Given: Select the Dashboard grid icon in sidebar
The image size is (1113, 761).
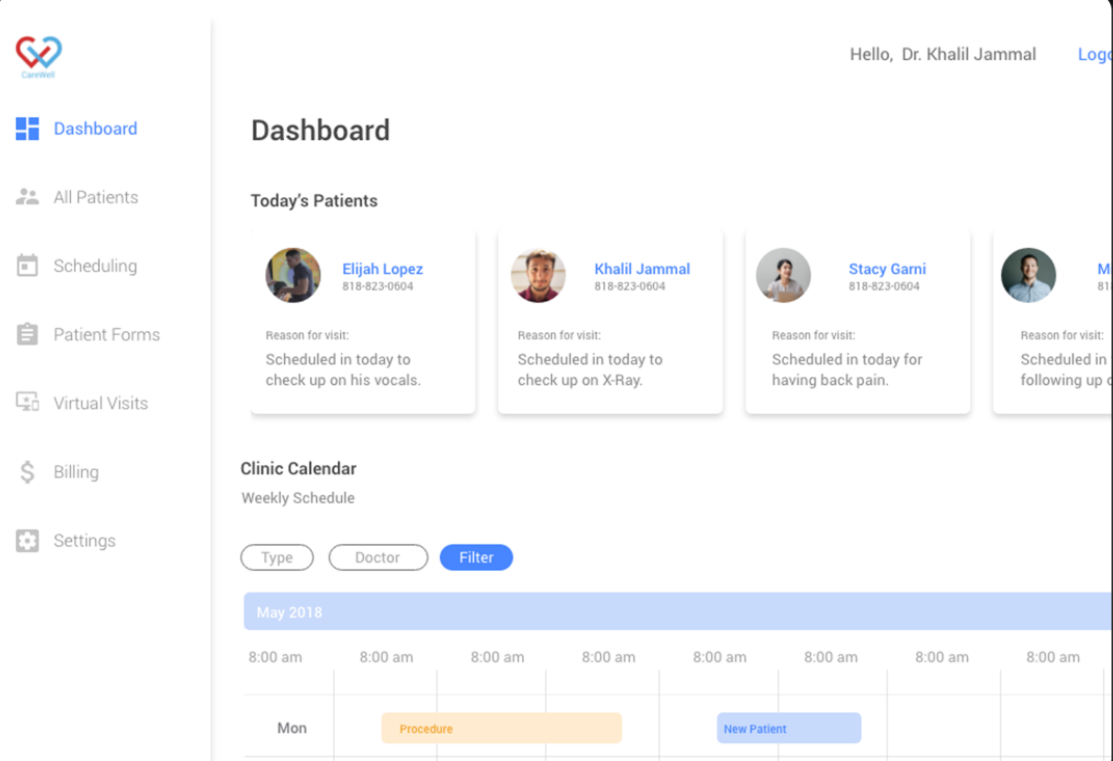Looking at the screenshot, I should (x=27, y=128).
